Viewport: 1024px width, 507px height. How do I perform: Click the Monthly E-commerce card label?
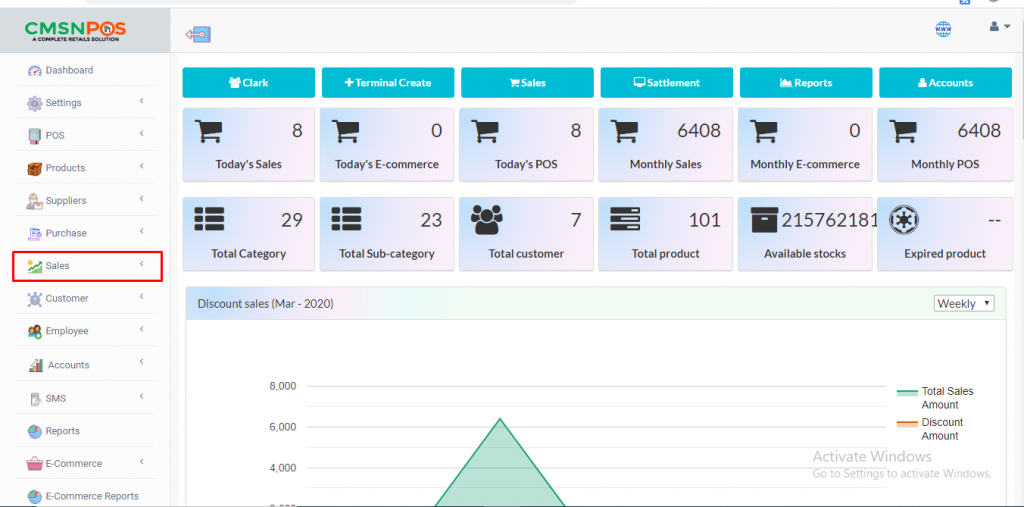805,165
